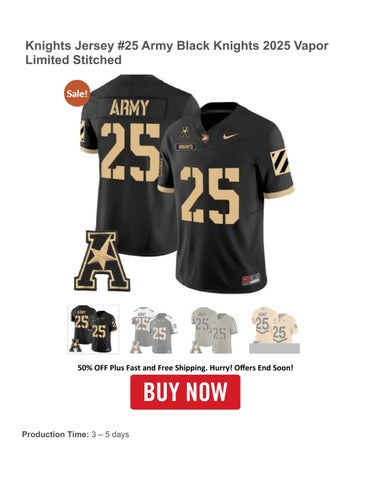Select the cream colored jersey thumbnail
The width and height of the screenshot is (371, 480).
click(x=274, y=329)
